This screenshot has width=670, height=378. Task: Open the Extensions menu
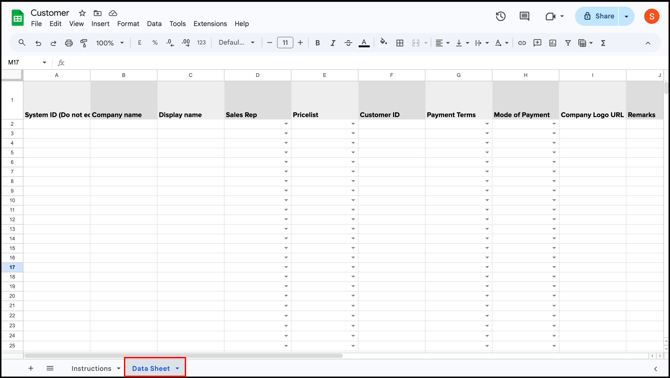210,23
